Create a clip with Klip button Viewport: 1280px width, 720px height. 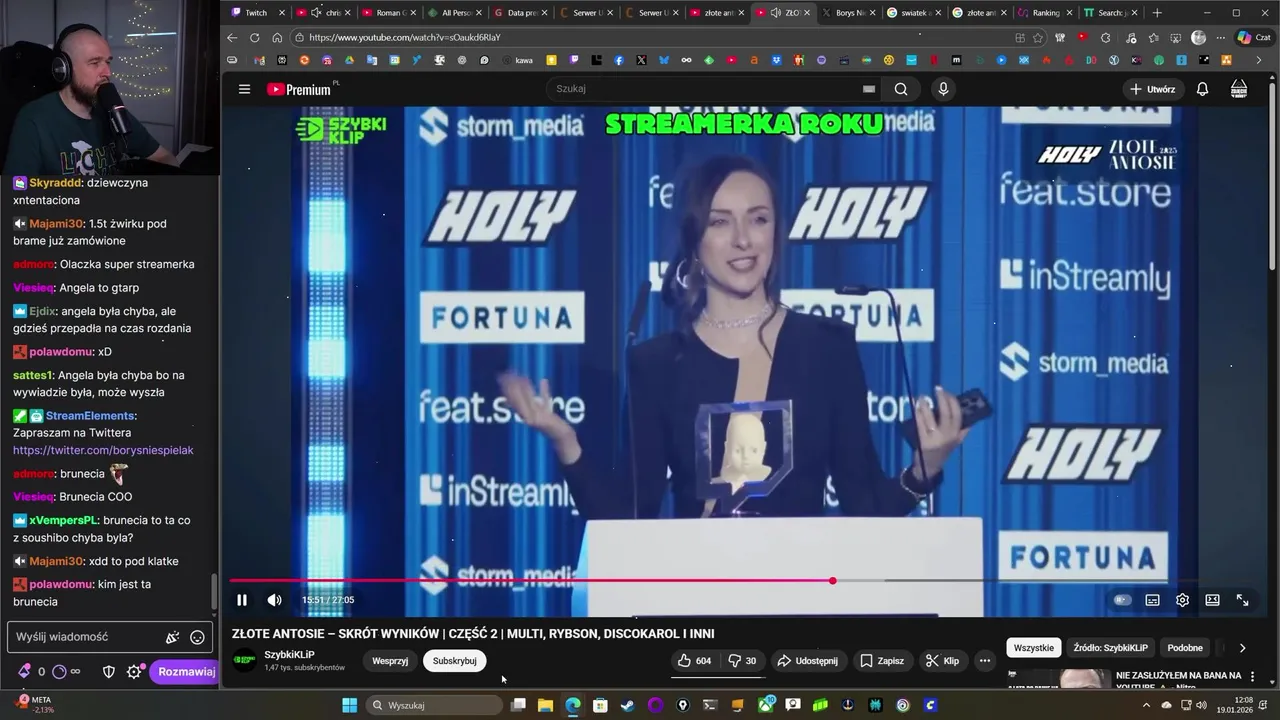pyautogui.click(x=942, y=661)
